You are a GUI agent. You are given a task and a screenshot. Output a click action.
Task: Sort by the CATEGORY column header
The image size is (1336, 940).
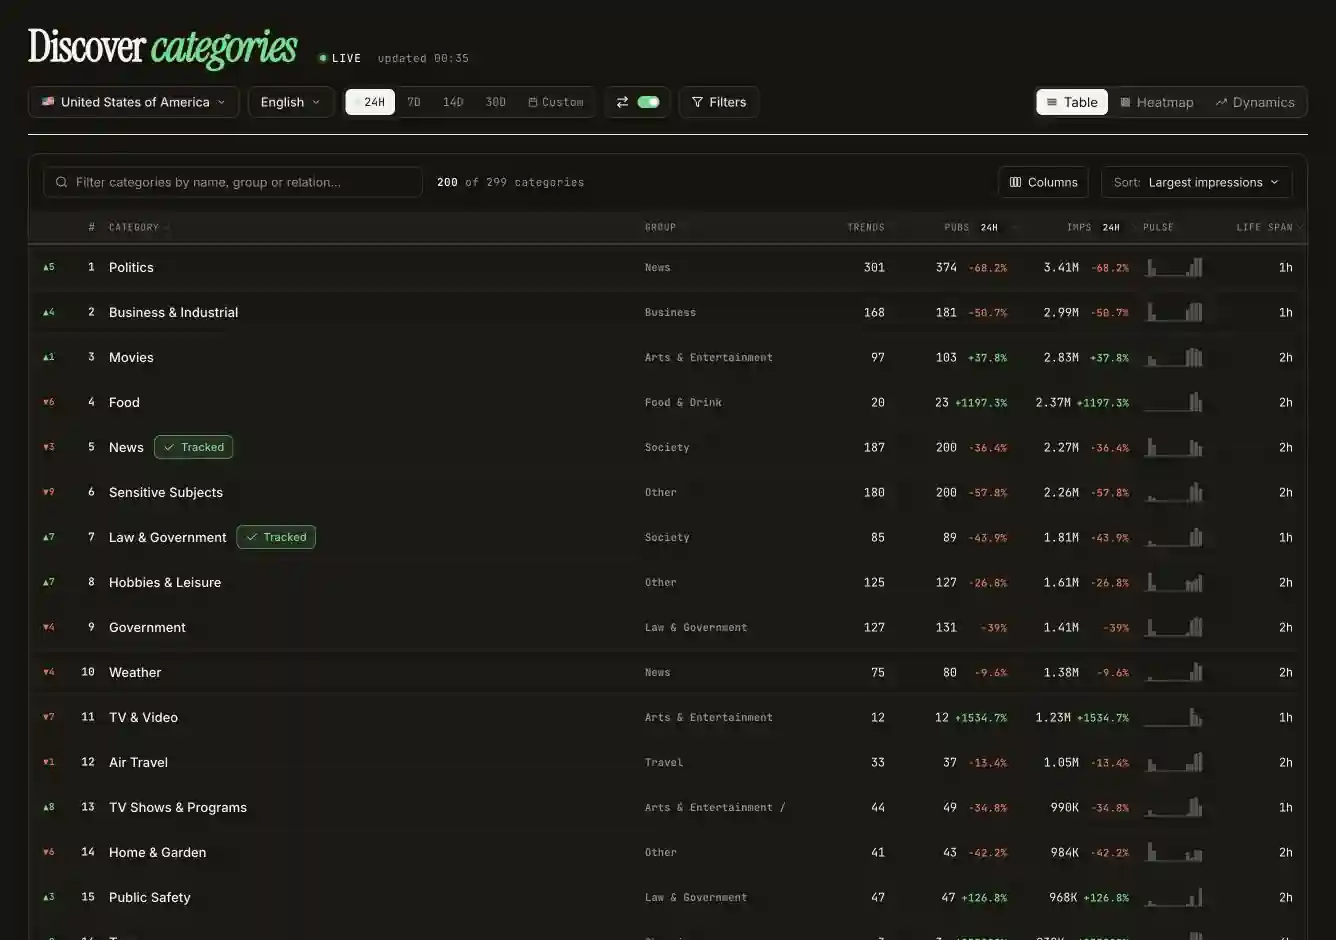134,227
